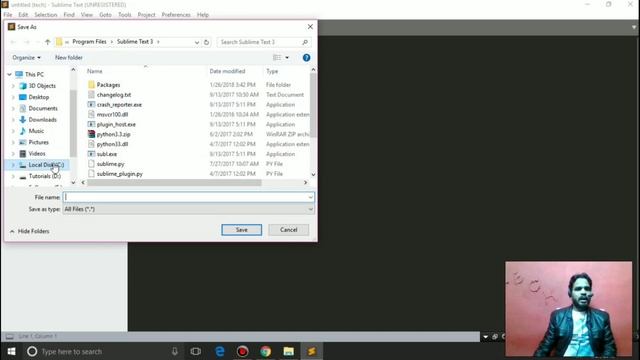
Task: Click Program Files in the address path
Action: (89, 42)
